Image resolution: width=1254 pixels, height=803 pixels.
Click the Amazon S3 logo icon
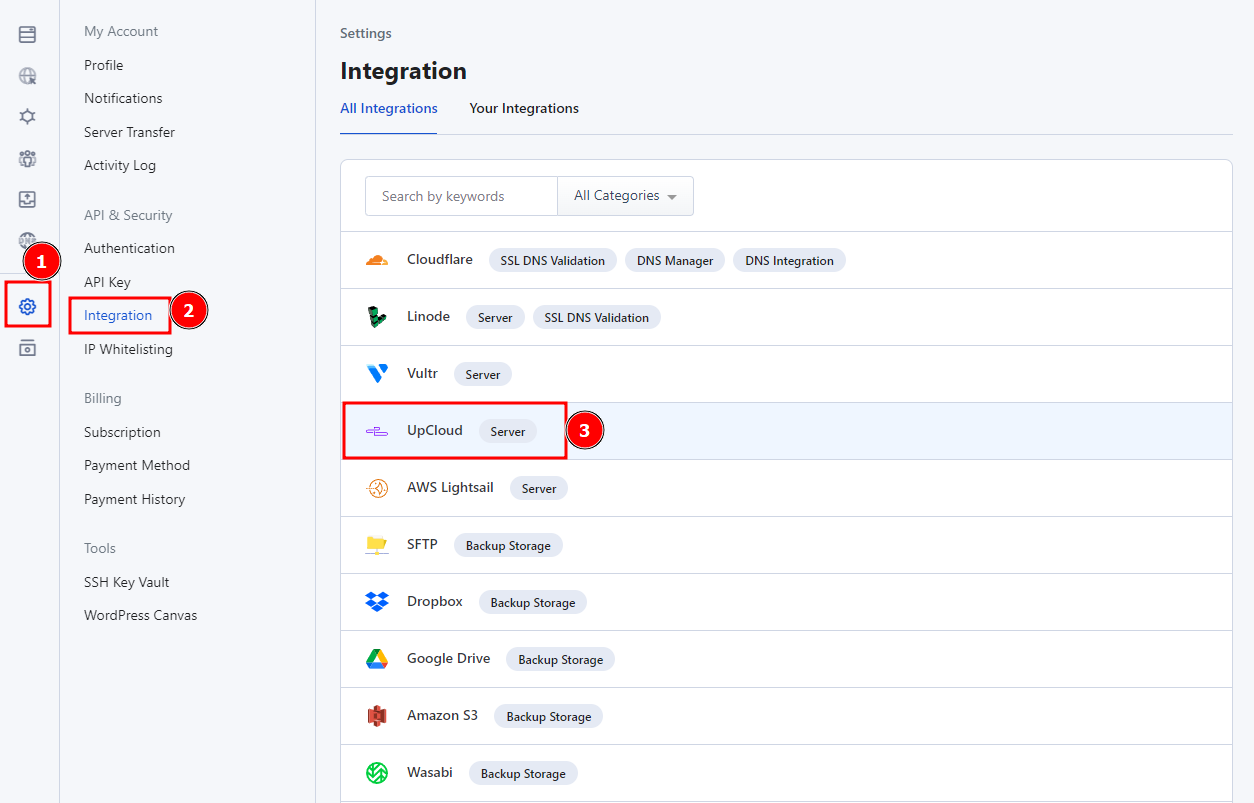click(376, 716)
